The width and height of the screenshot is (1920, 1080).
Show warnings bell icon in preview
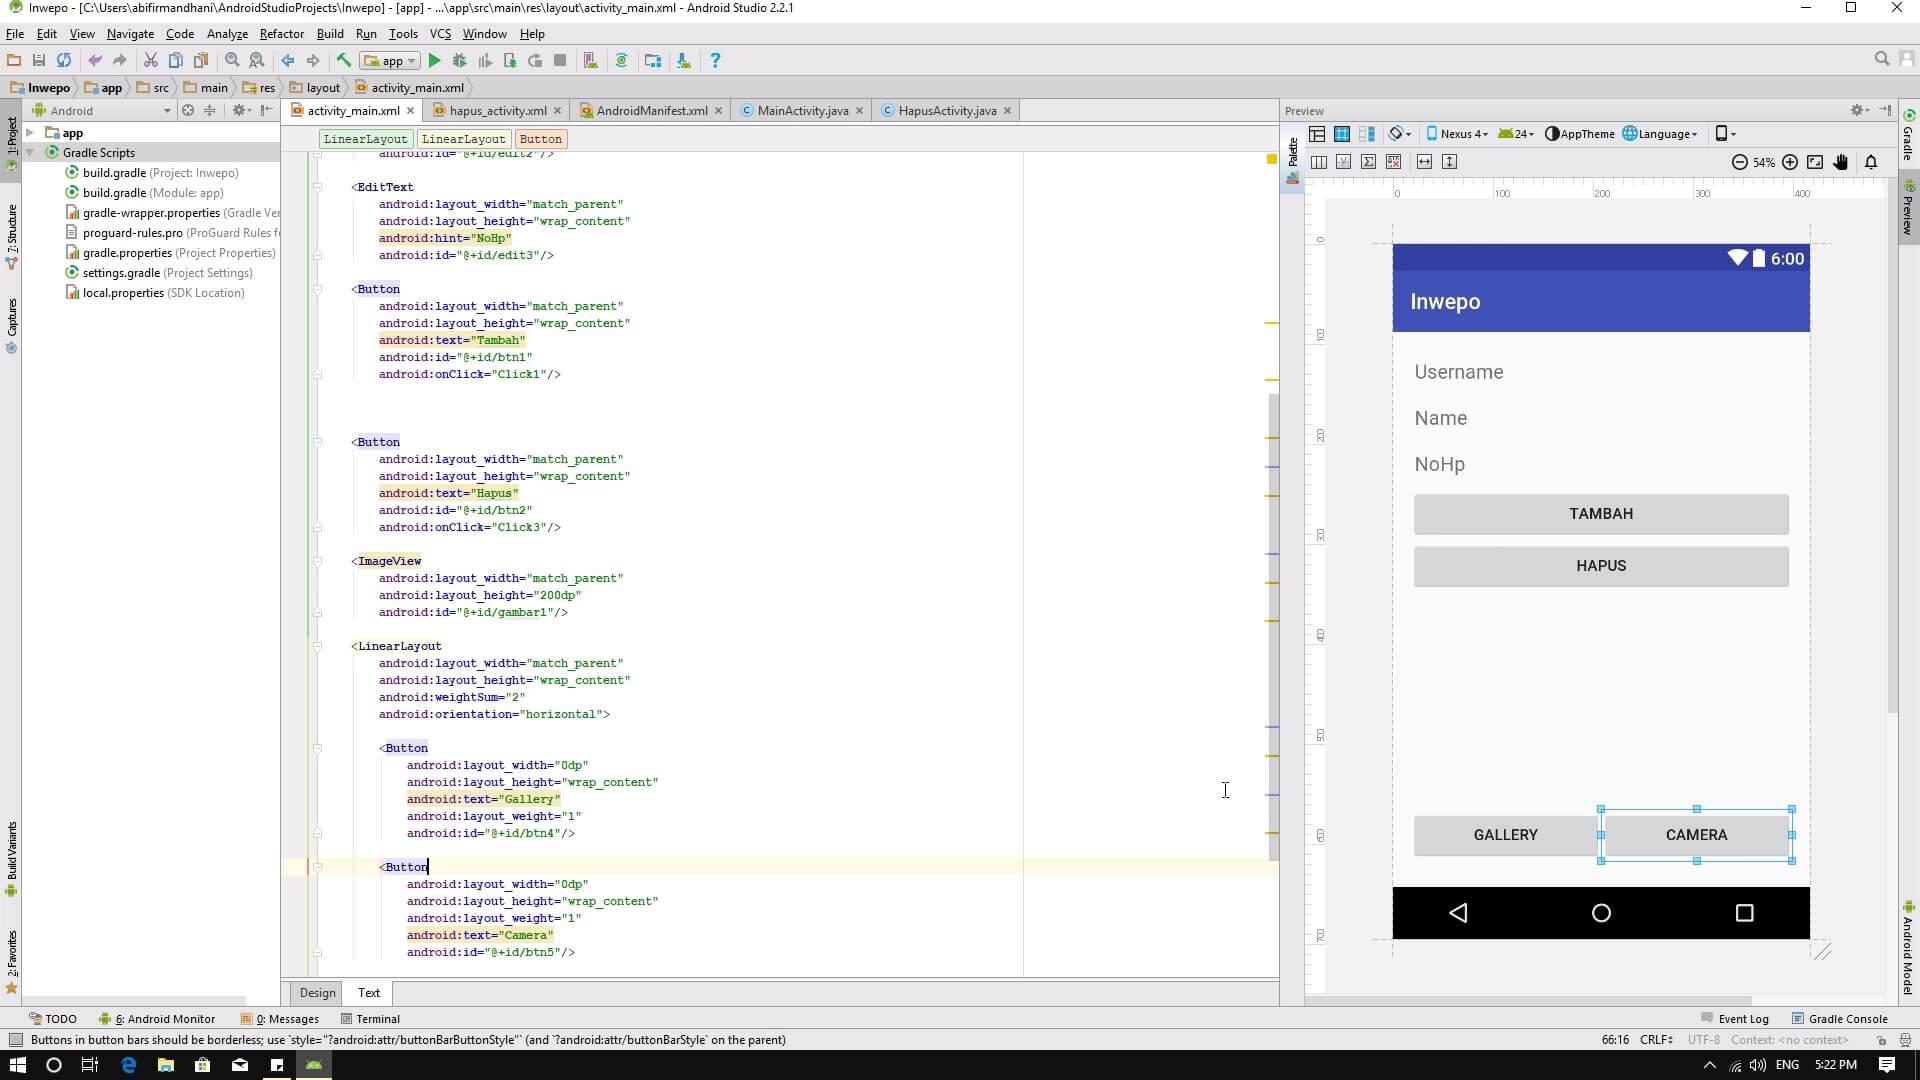click(1871, 162)
